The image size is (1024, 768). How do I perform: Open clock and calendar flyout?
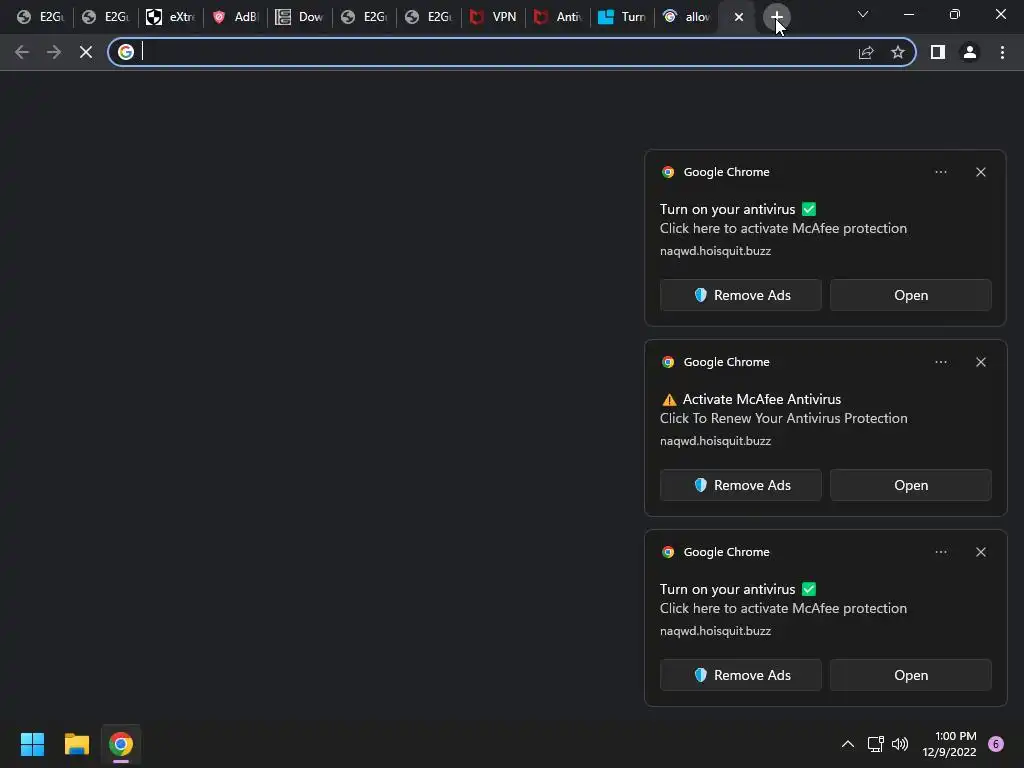click(x=950, y=744)
